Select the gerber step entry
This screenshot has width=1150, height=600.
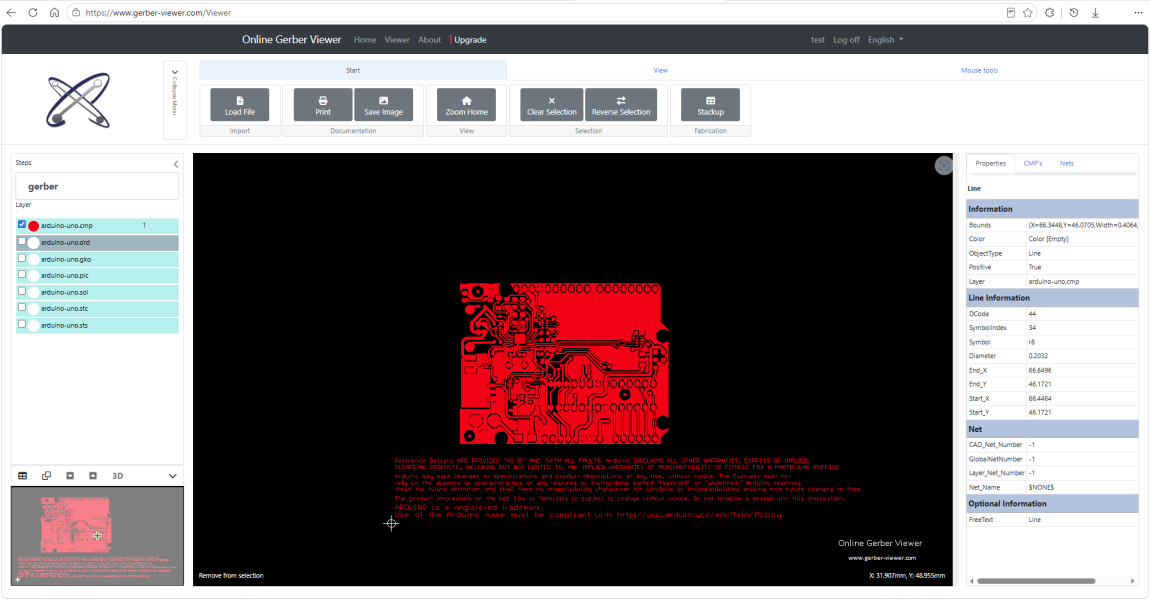97,186
